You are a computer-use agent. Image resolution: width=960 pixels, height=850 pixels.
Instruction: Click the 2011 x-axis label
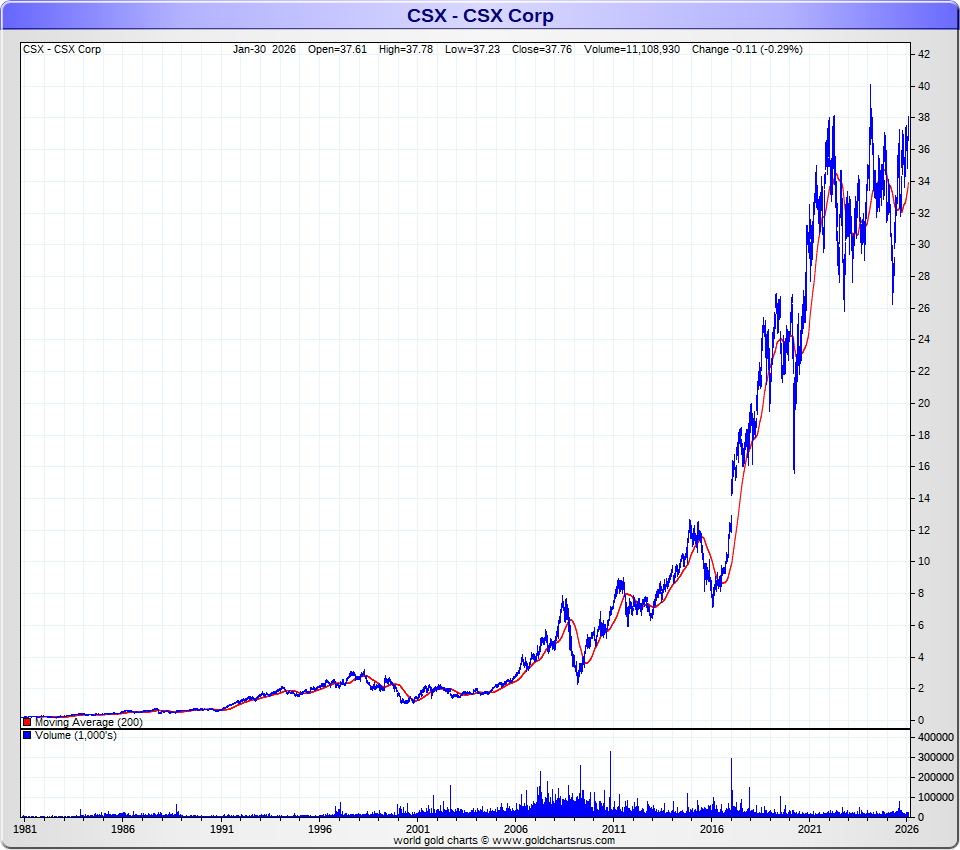[x=613, y=829]
